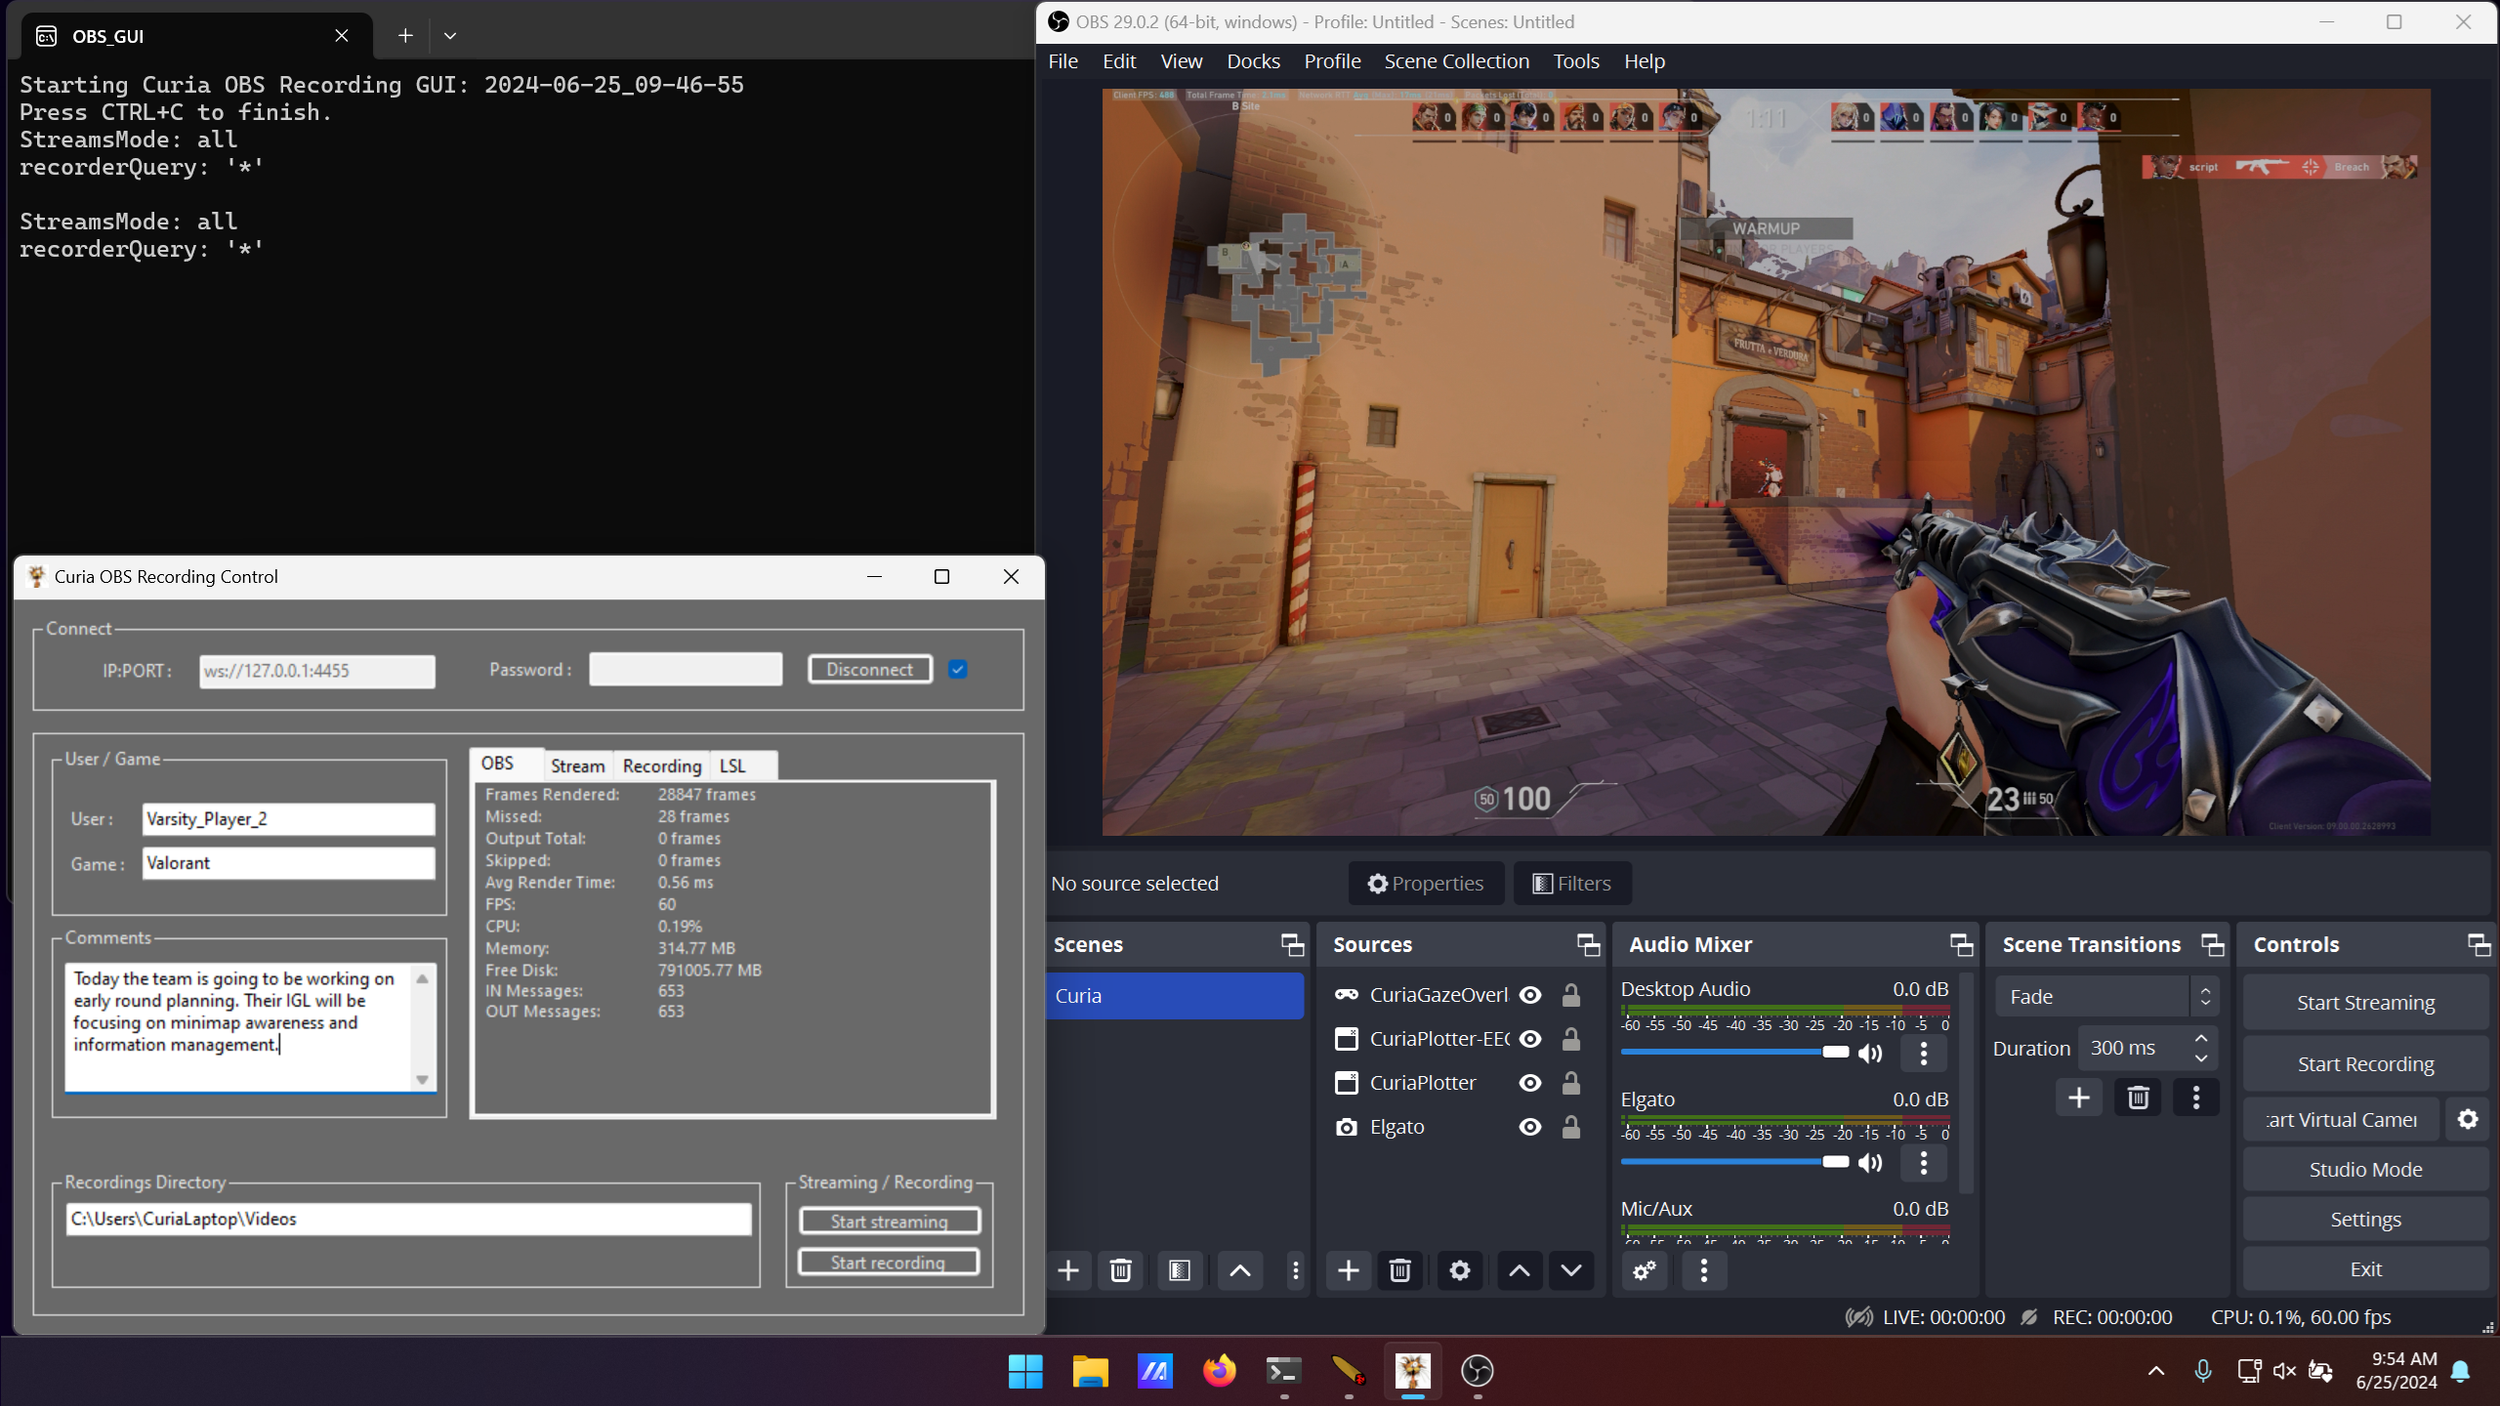
Task: Open advanced audio properties gears icon
Action: coord(1644,1270)
